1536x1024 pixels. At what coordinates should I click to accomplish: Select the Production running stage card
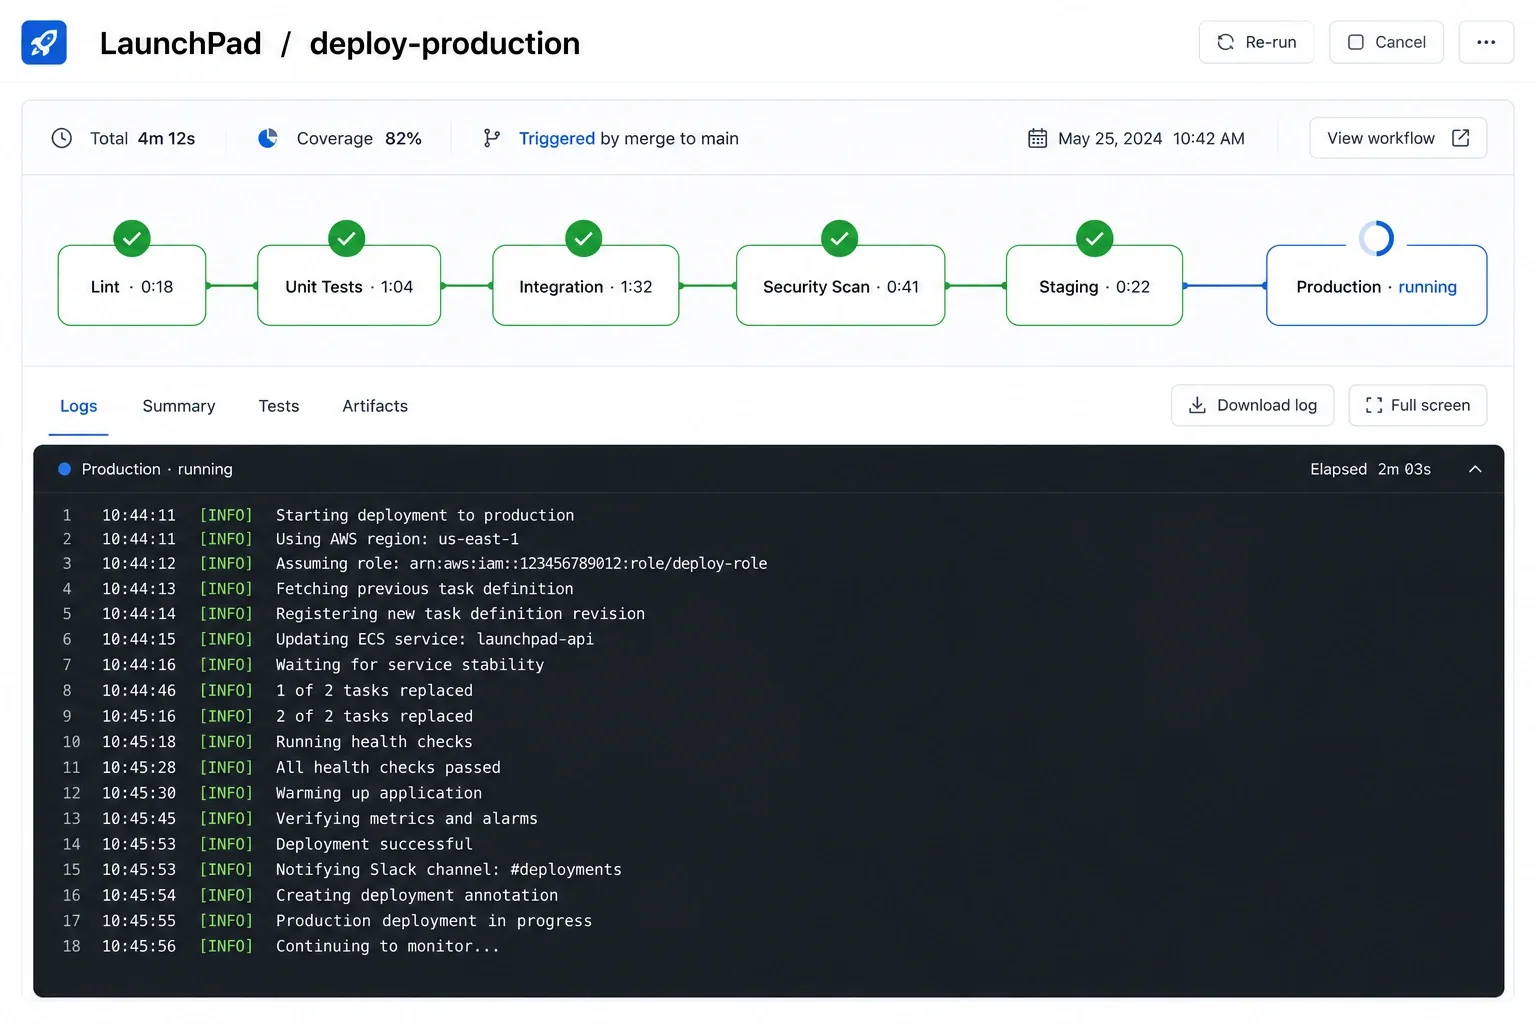point(1377,285)
